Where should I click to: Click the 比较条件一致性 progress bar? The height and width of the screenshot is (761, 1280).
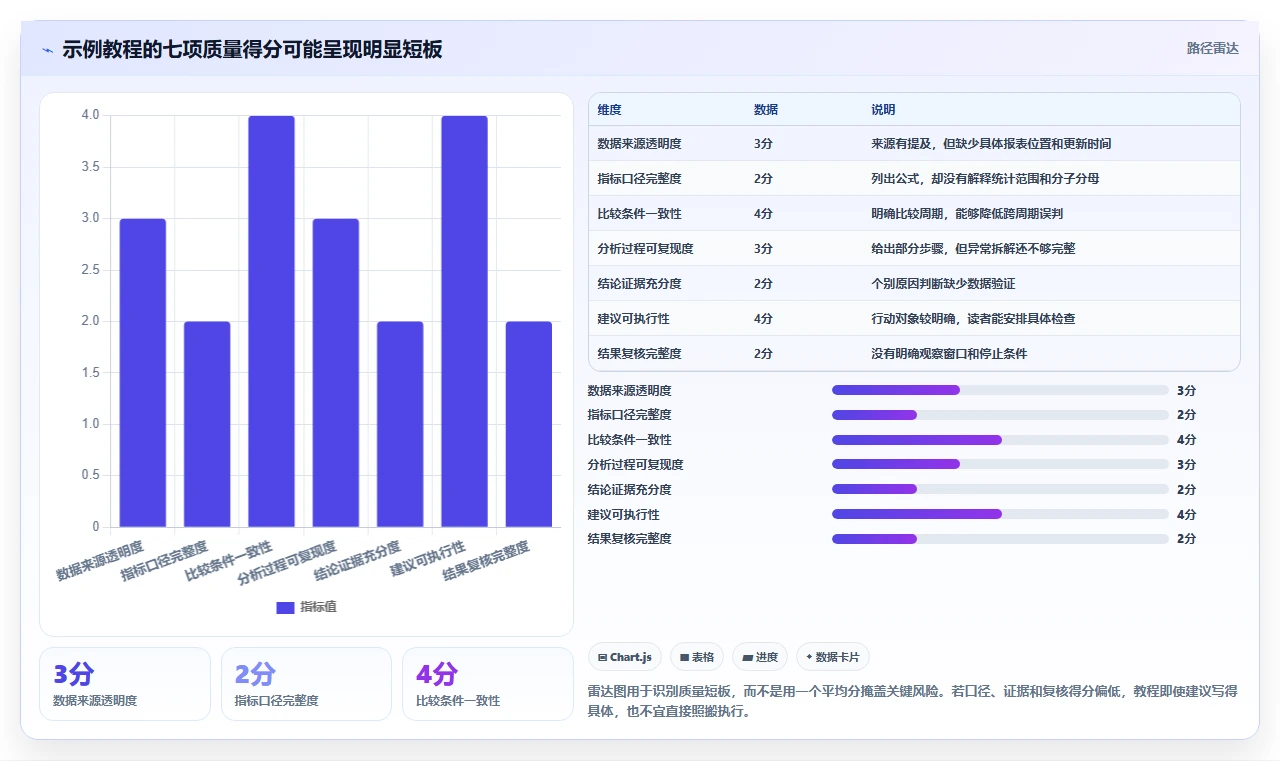tap(1000, 440)
